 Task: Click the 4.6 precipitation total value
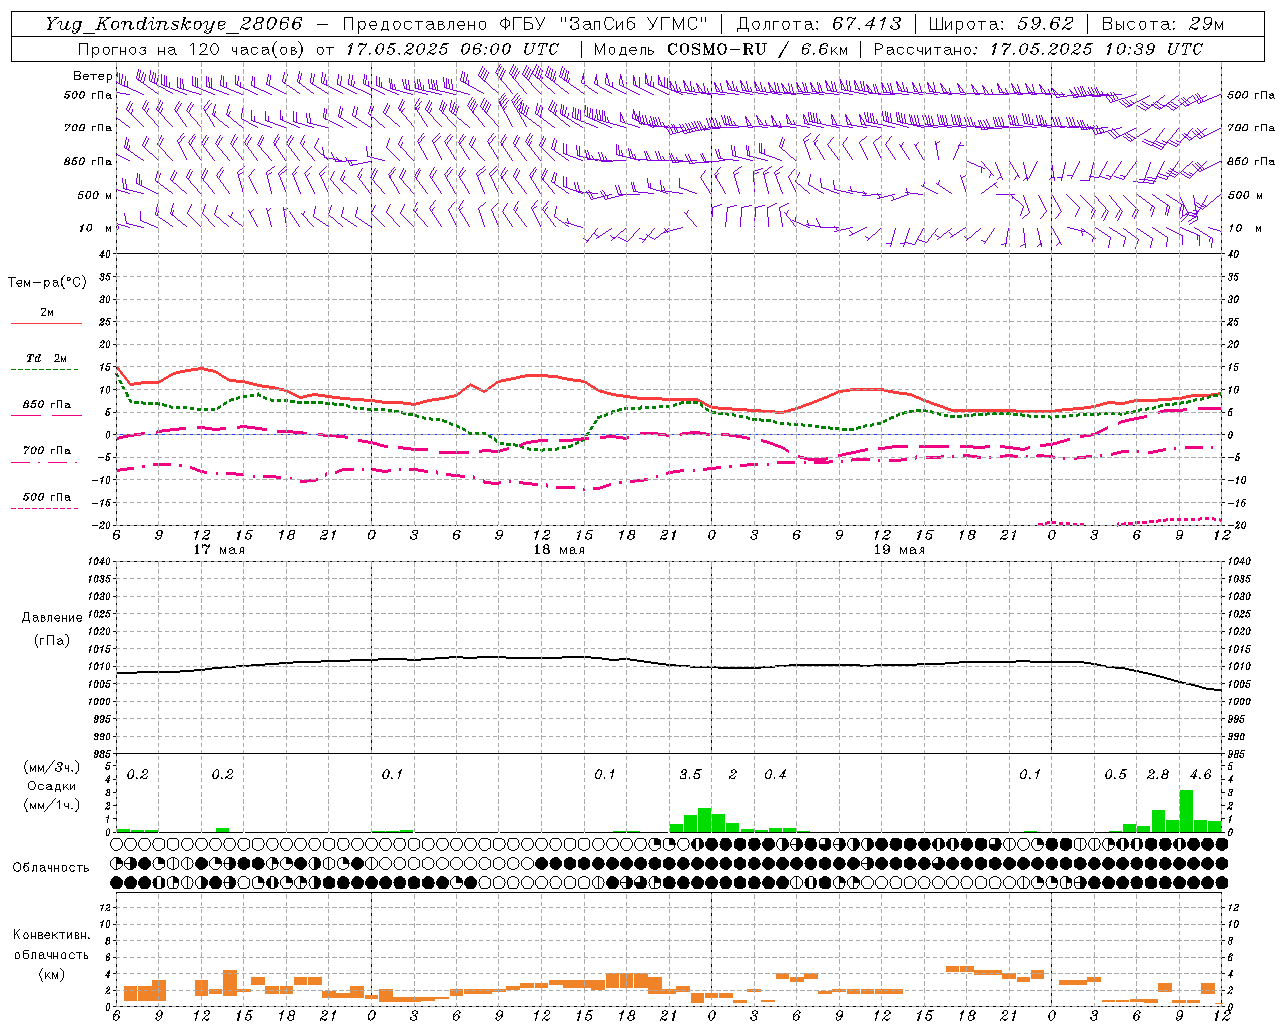pos(1200,775)
